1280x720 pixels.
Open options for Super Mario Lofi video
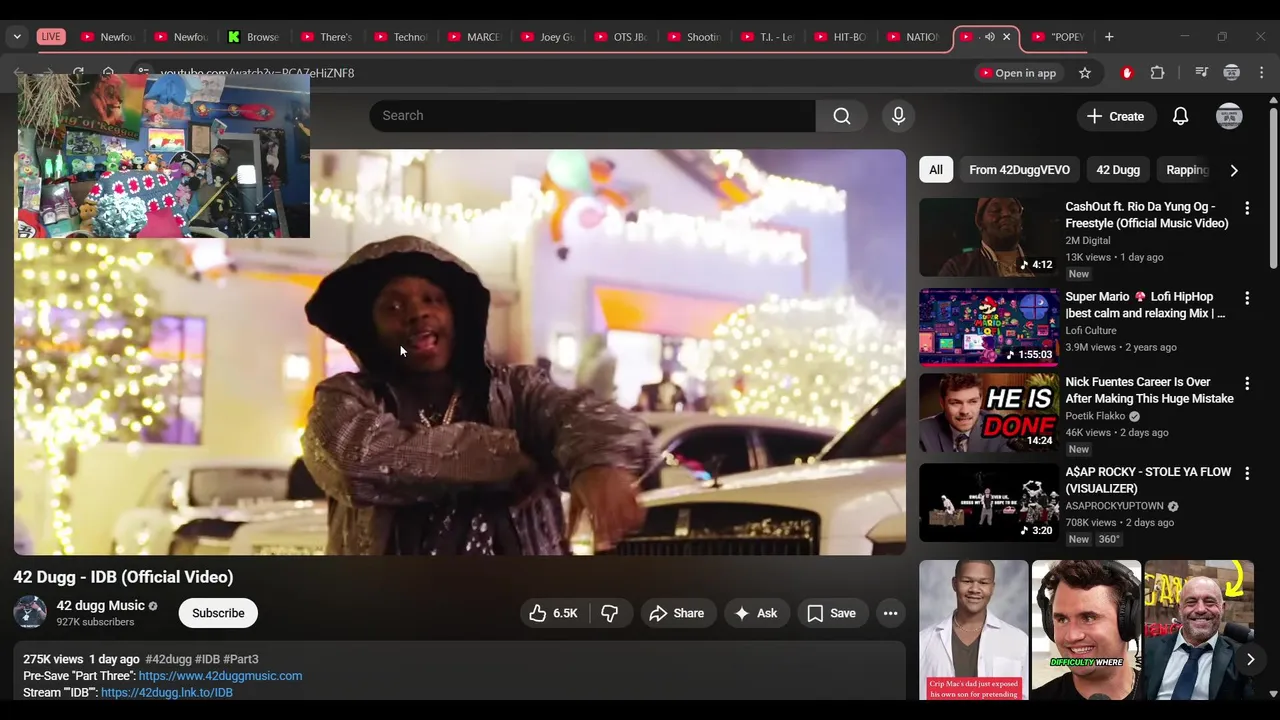pyautogui.click(x=1247, y=298)
